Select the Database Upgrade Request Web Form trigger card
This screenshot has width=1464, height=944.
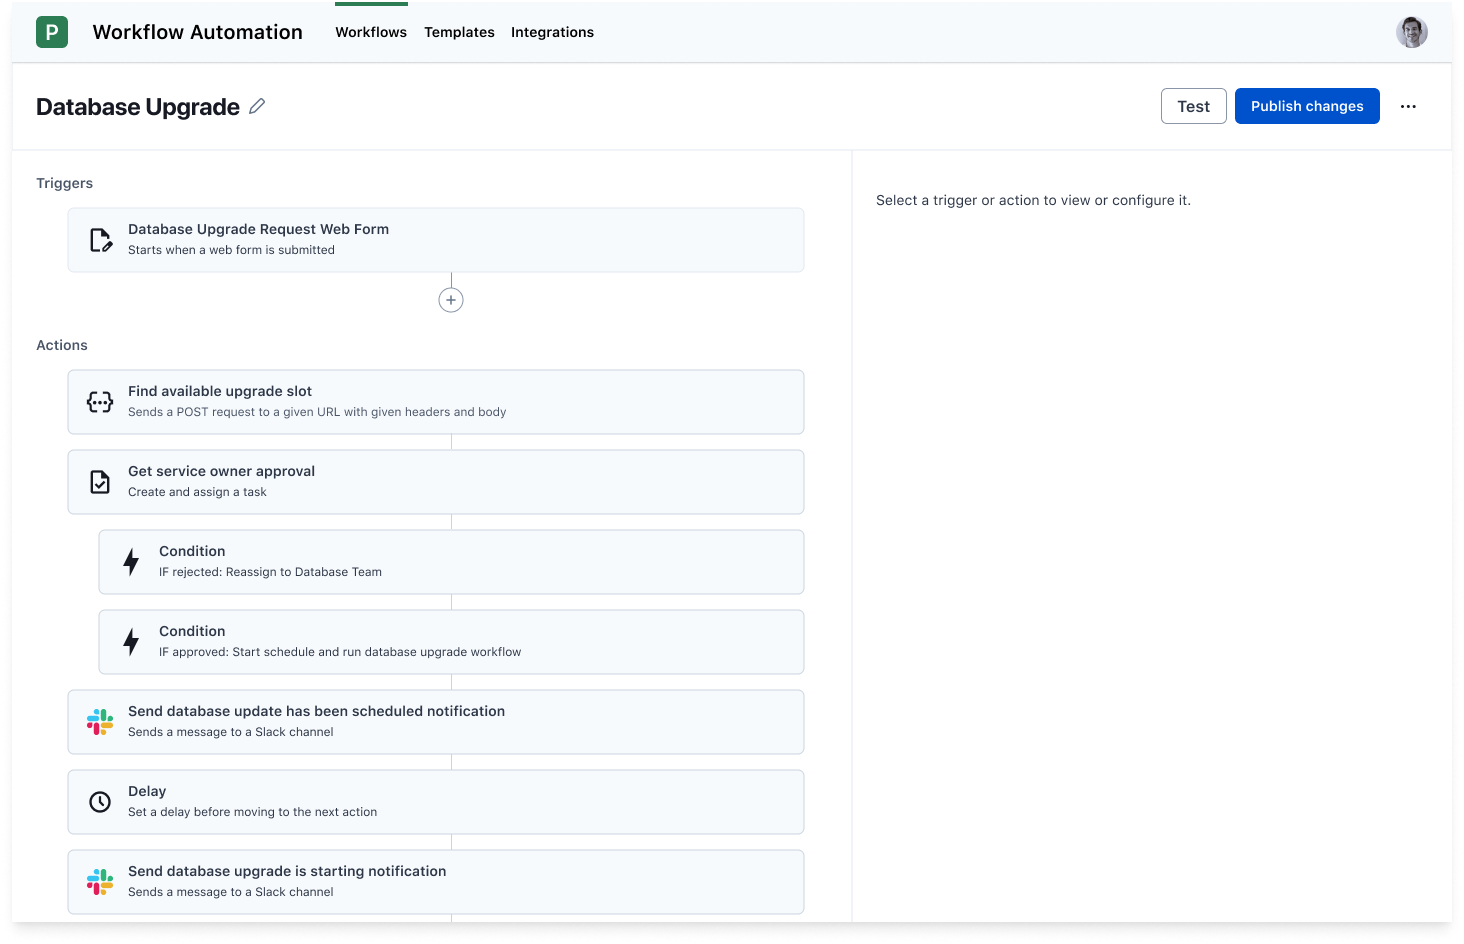435,239
